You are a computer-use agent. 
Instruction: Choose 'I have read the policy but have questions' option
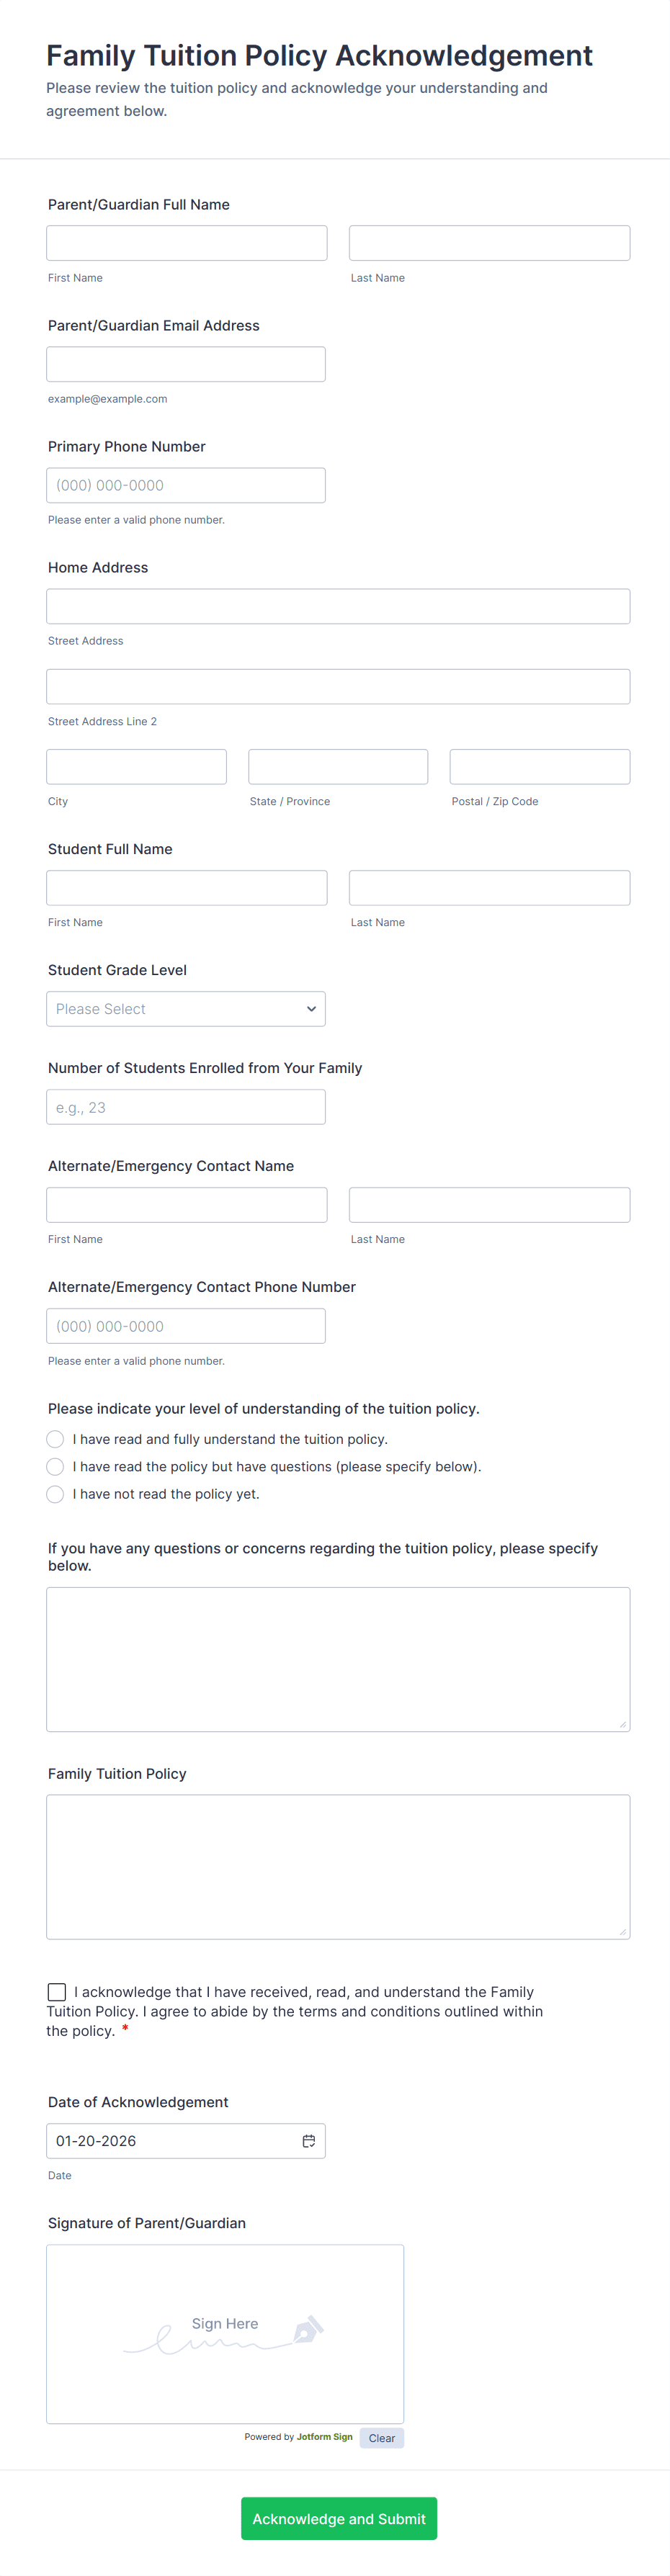click(55, 1466)
